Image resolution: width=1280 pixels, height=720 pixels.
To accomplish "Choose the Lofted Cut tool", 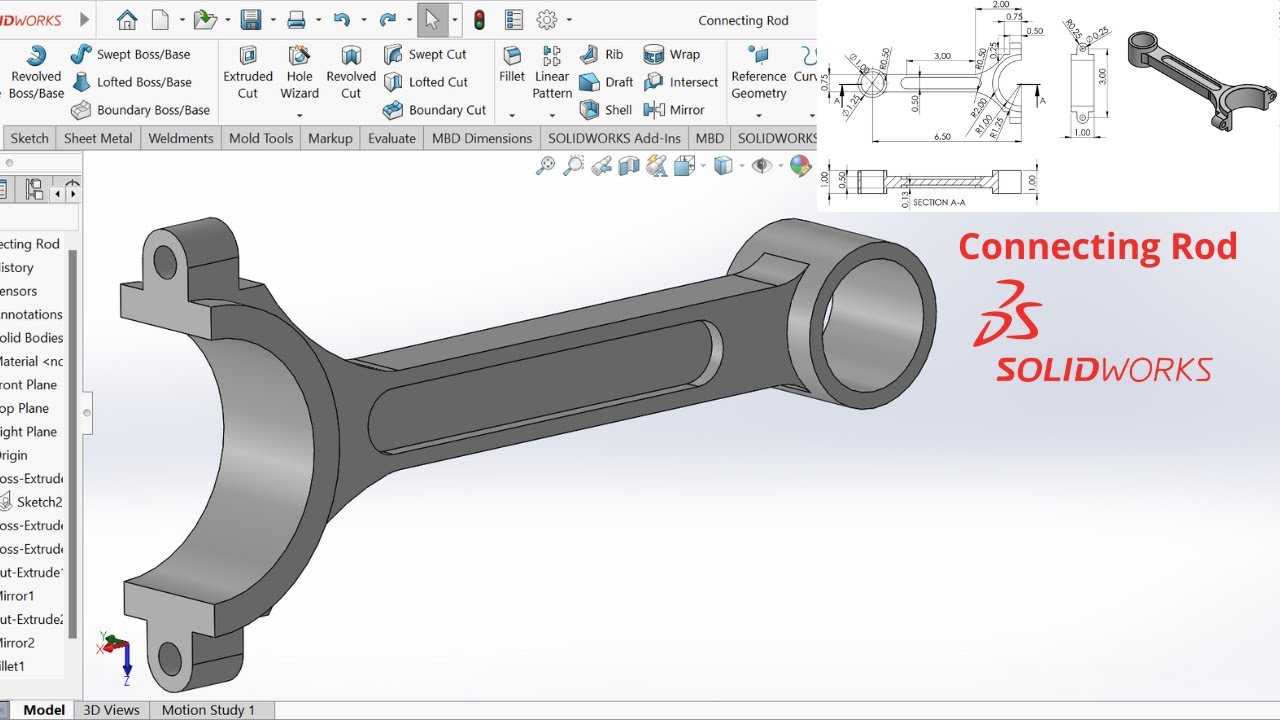I will 426,82.
